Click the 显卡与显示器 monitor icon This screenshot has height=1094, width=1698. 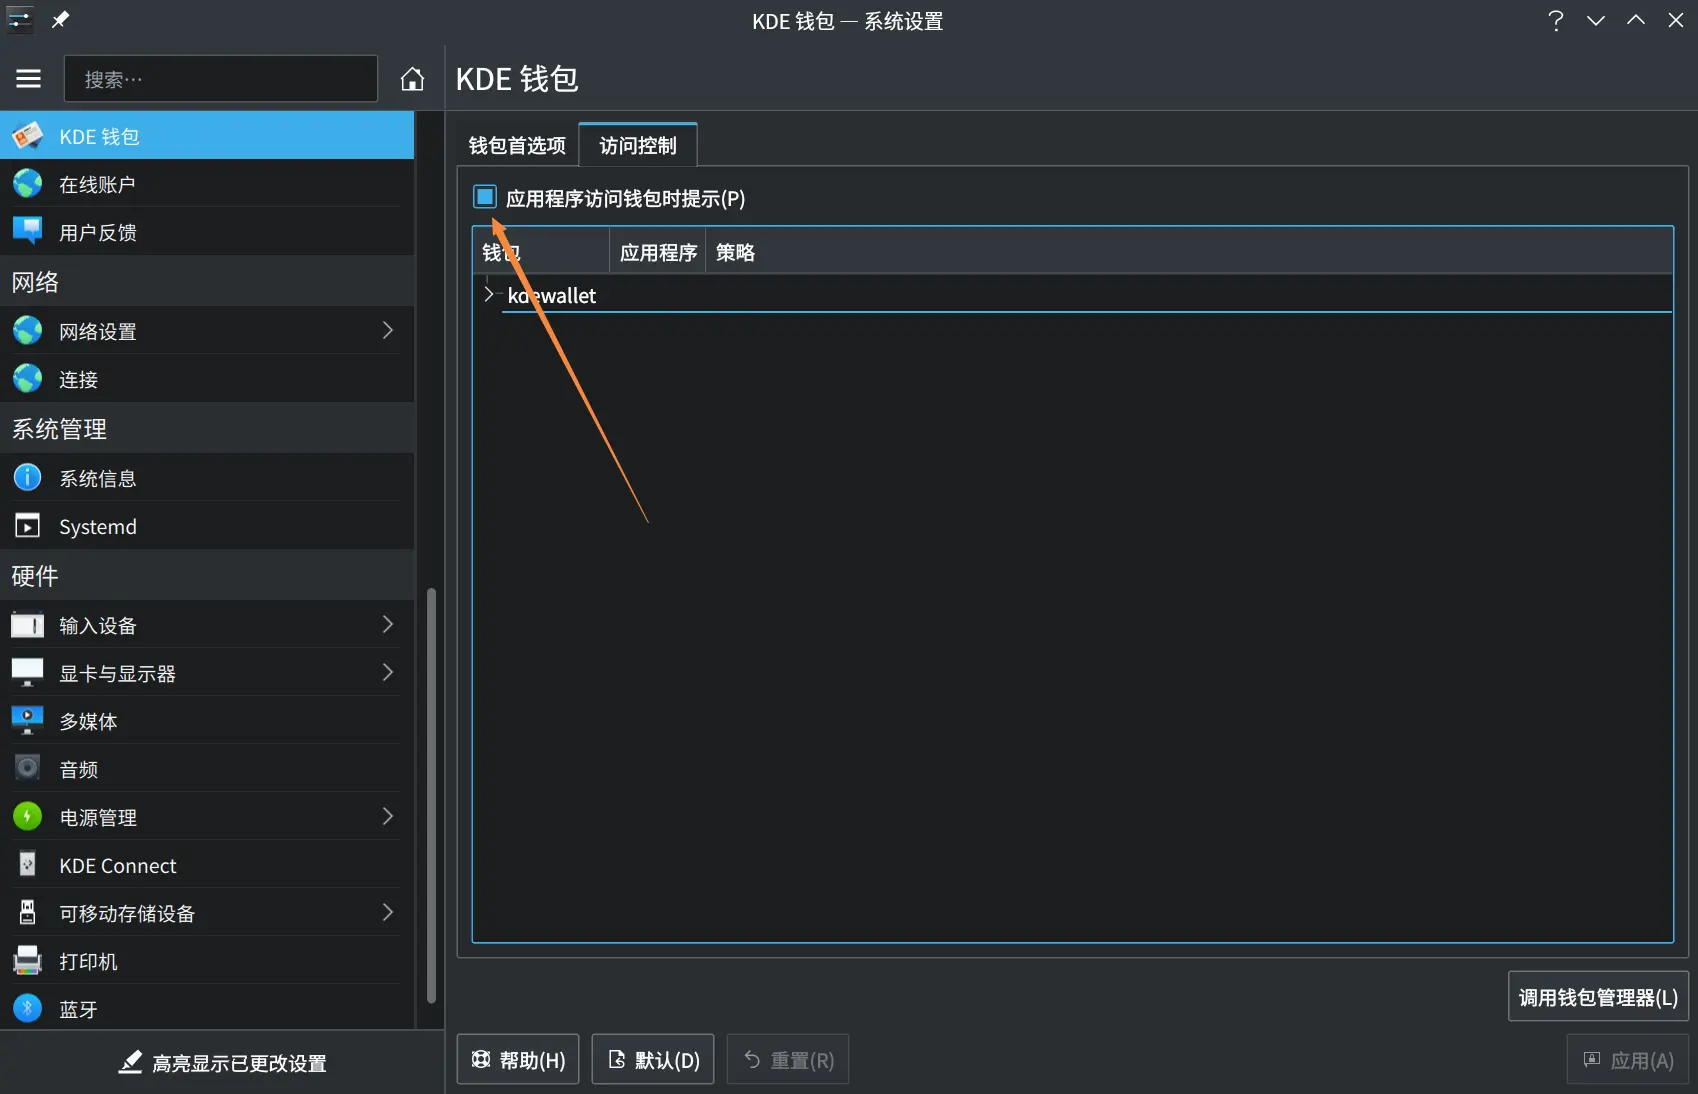tap(28, 672)
